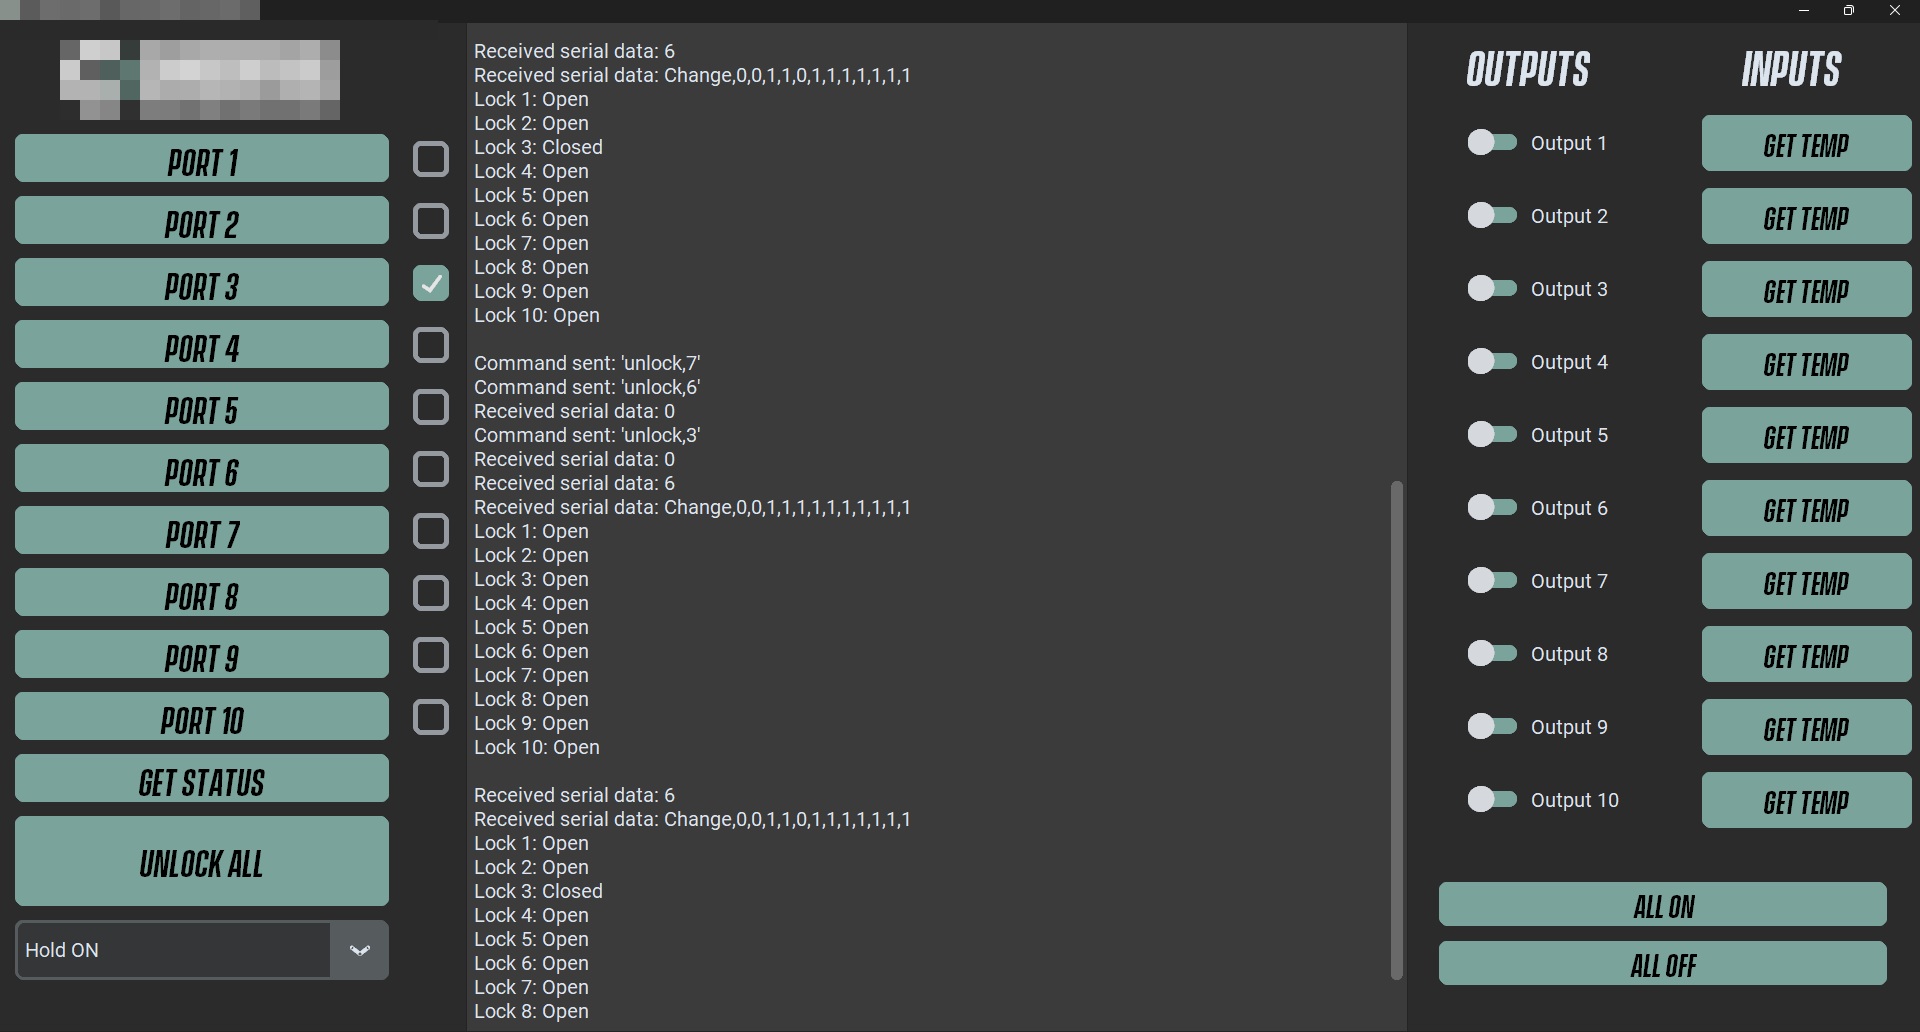
Task: Switch on the Output 8 toggle
Action: click(x=1492, y=653)
